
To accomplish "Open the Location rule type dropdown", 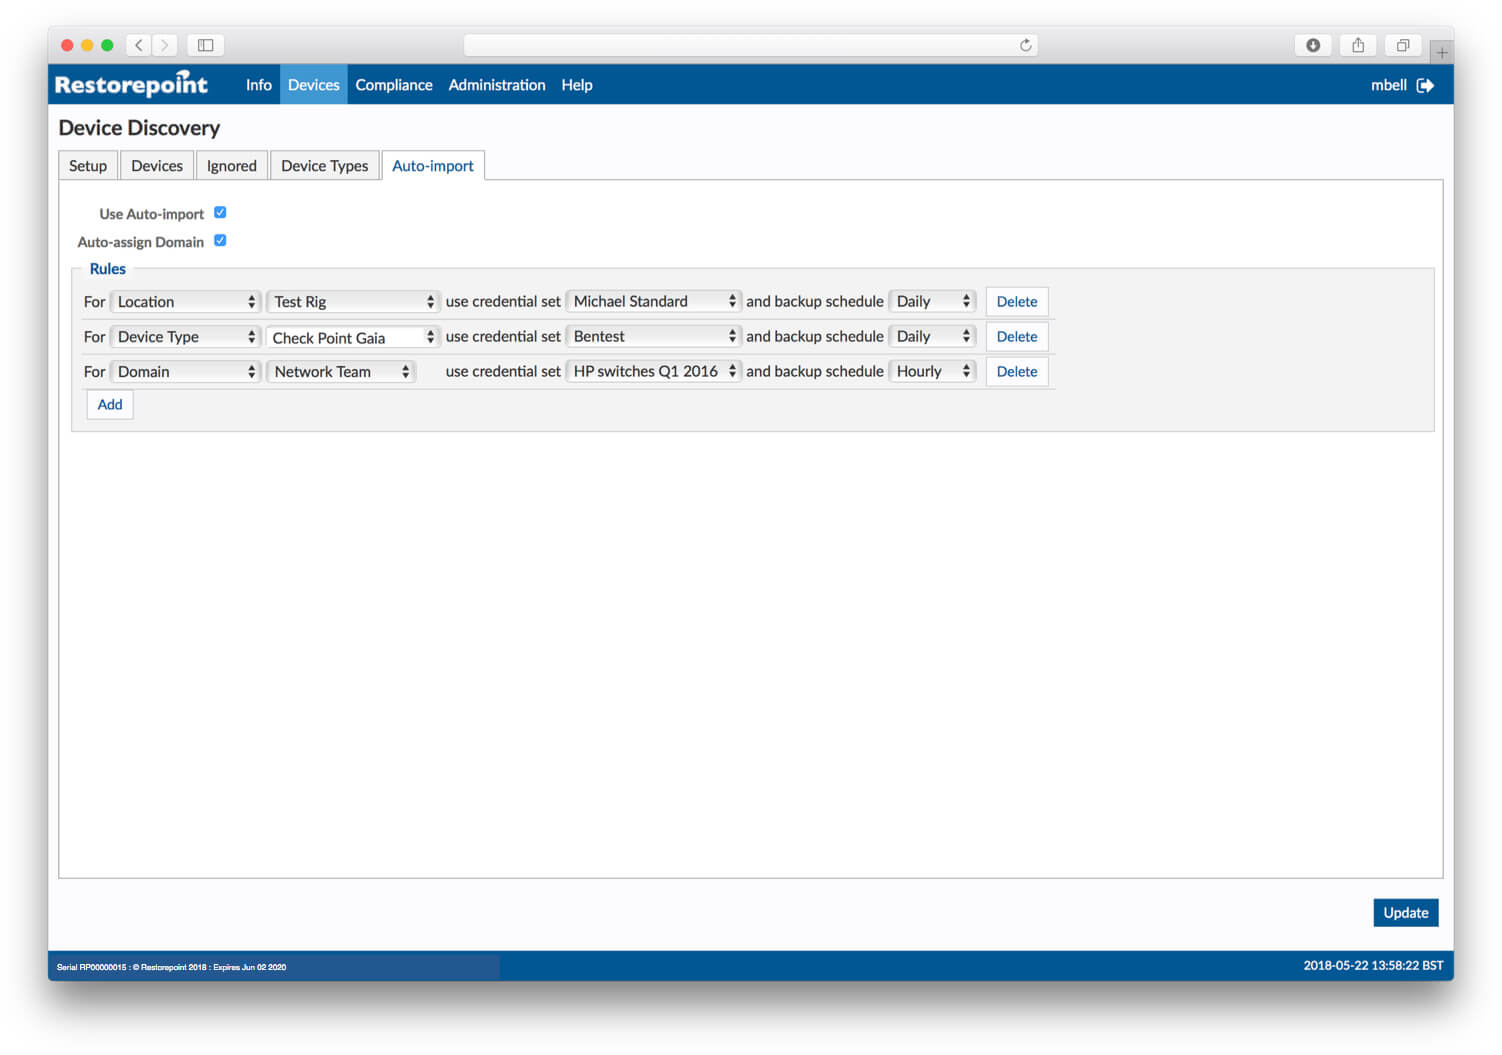I will click(185, 301).
